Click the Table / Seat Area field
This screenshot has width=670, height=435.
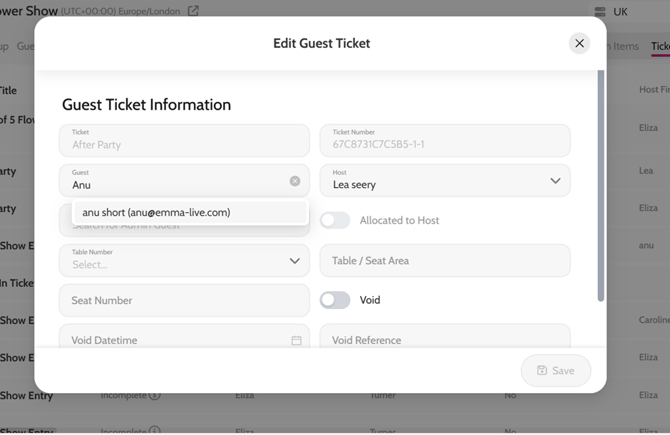pyautogui.click(x=445, y=261)
